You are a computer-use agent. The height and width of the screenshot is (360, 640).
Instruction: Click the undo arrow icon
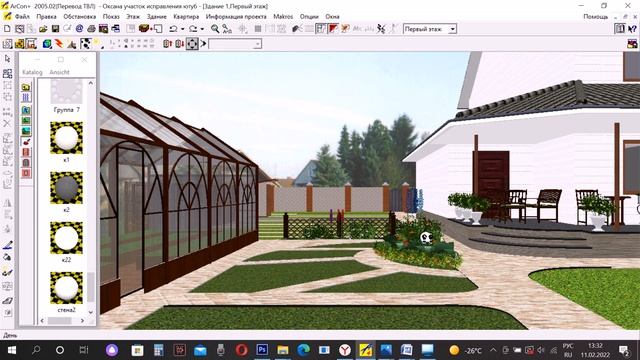173,29
